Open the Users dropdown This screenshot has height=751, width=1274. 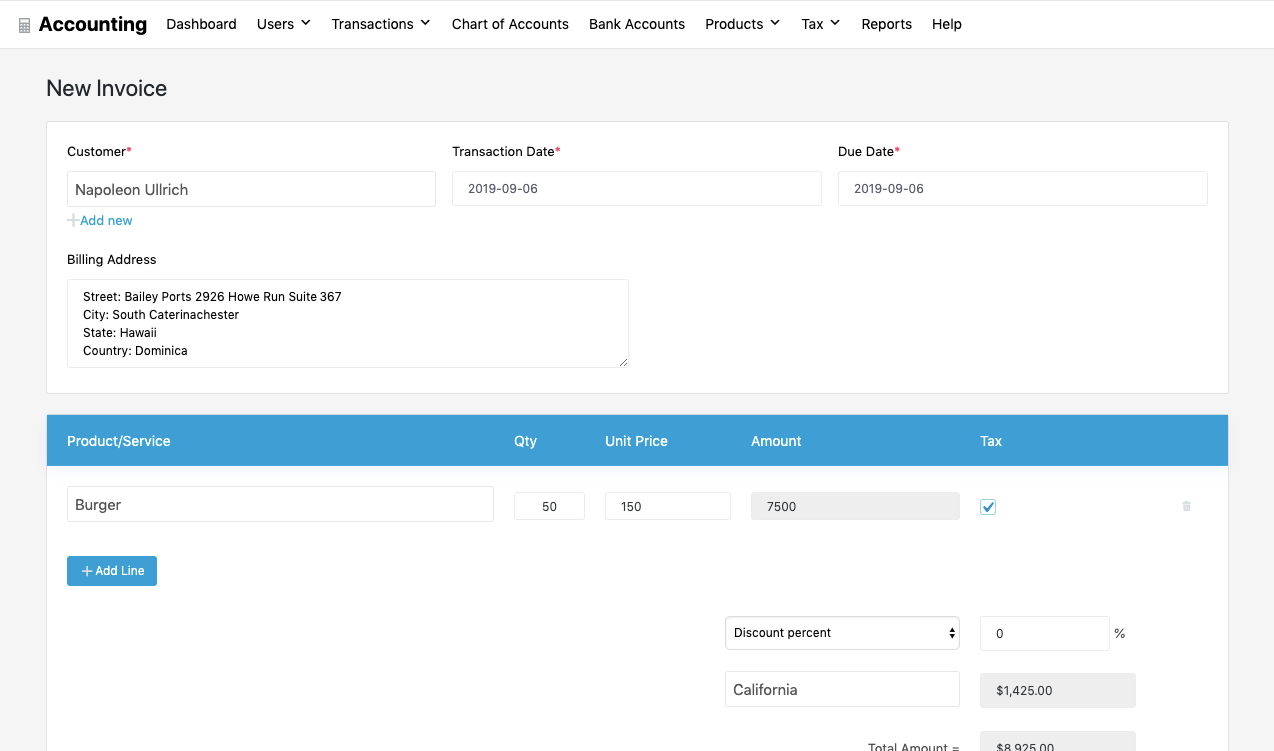283,23
